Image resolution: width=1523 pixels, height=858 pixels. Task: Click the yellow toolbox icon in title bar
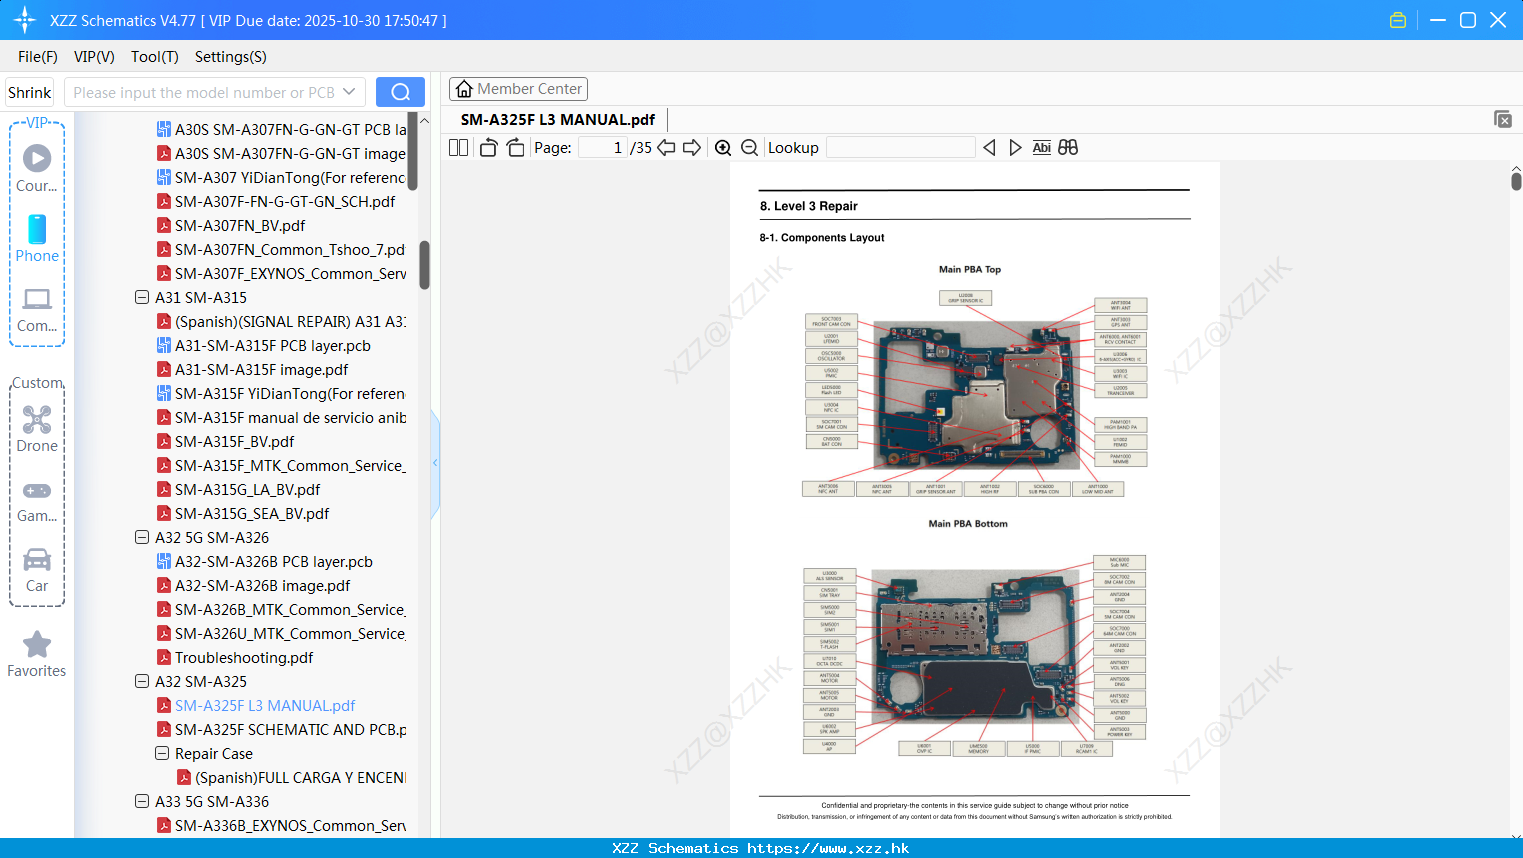pyautogui.click(x=1398, y=20)
